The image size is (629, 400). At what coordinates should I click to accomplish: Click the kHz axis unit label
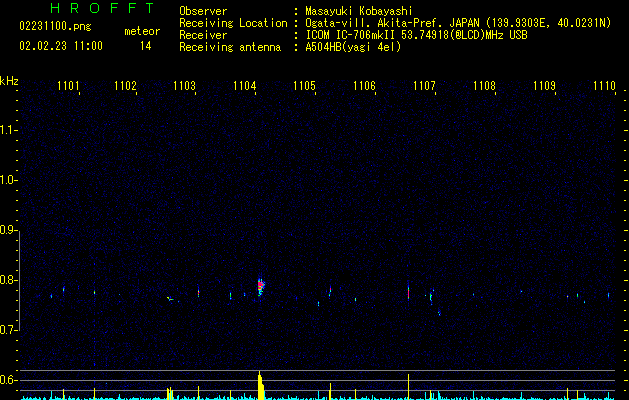(9, 81)
